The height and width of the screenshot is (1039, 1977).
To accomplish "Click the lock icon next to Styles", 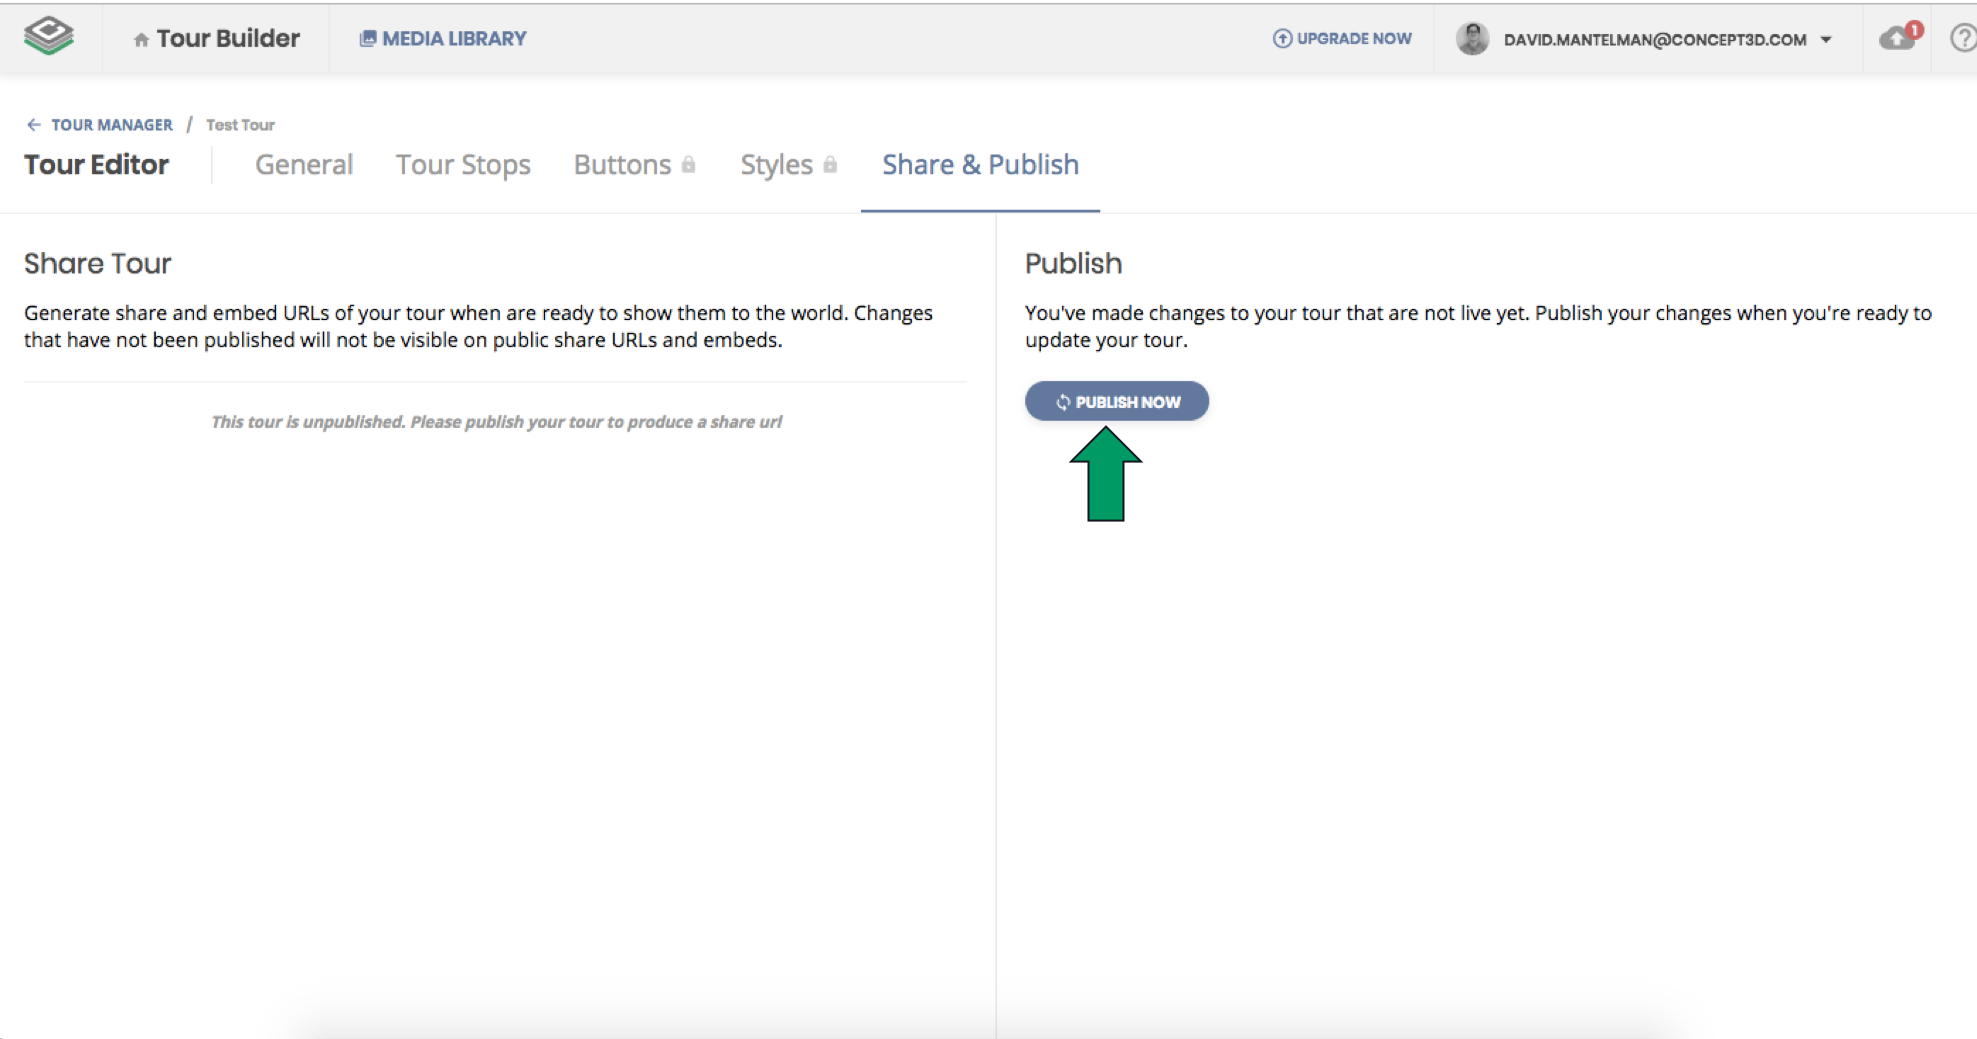I will (x=830, y=165).
